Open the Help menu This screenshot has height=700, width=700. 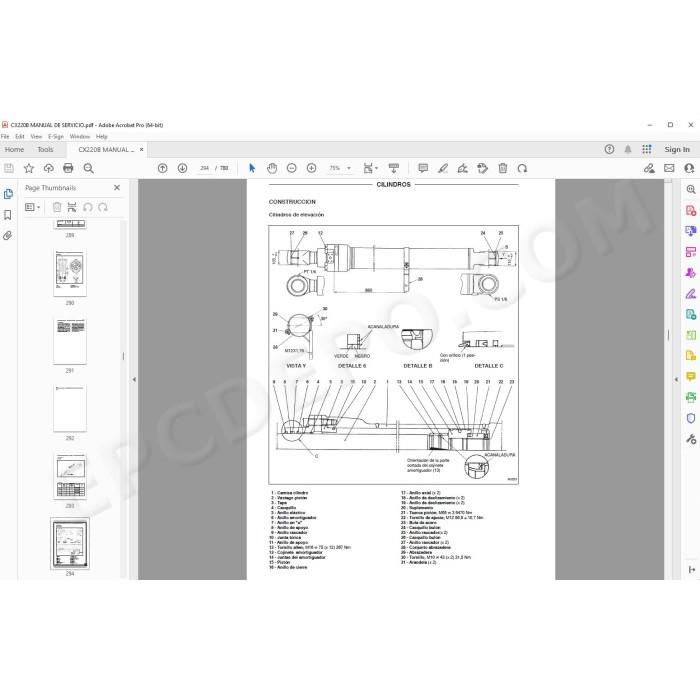pyautogui.click(x=102, y=137)
